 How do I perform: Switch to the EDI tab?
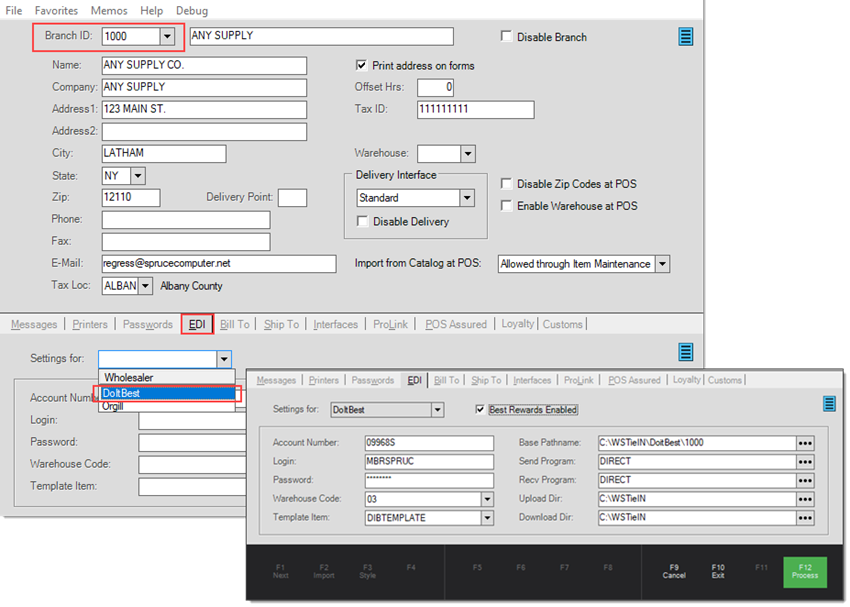196,324
